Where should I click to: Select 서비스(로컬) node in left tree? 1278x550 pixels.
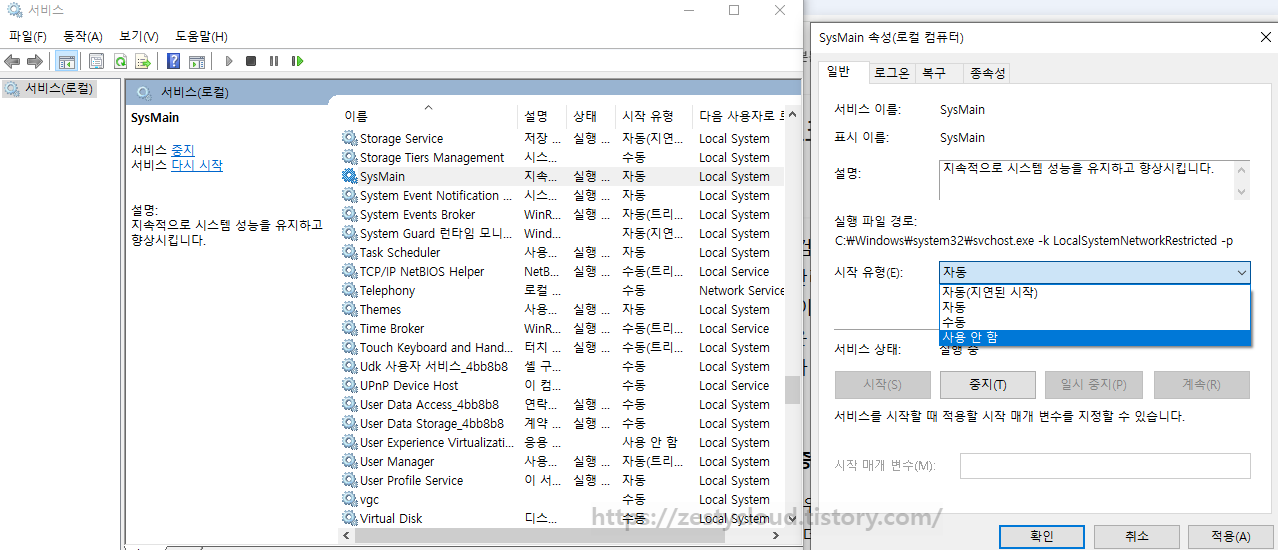tap(50, 88)
